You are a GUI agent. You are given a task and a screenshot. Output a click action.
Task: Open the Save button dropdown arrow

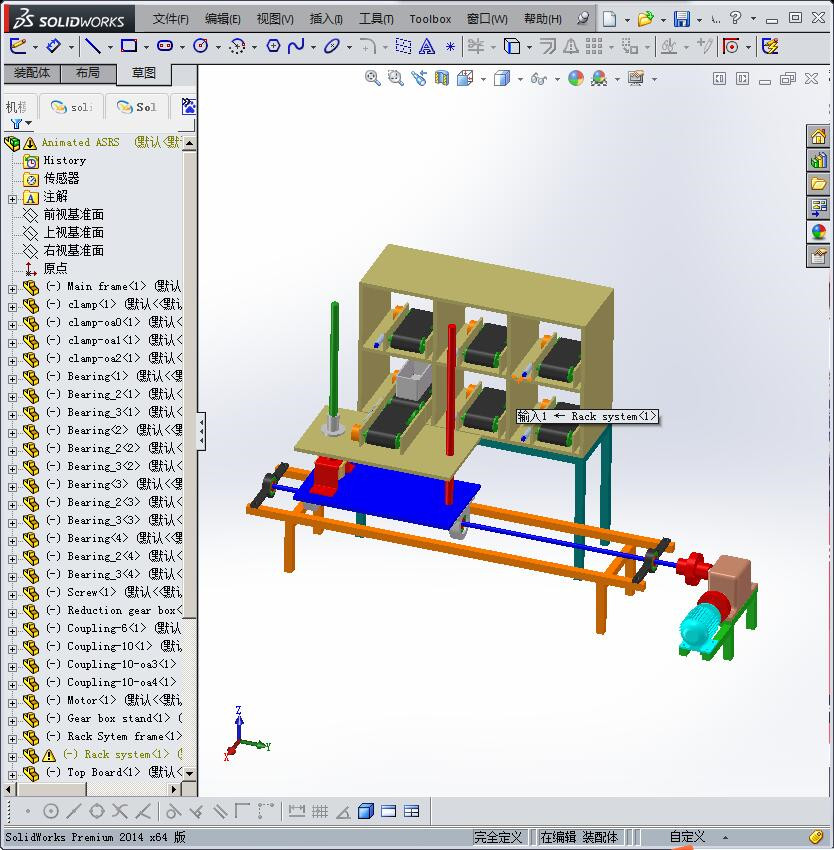(700, 20)
